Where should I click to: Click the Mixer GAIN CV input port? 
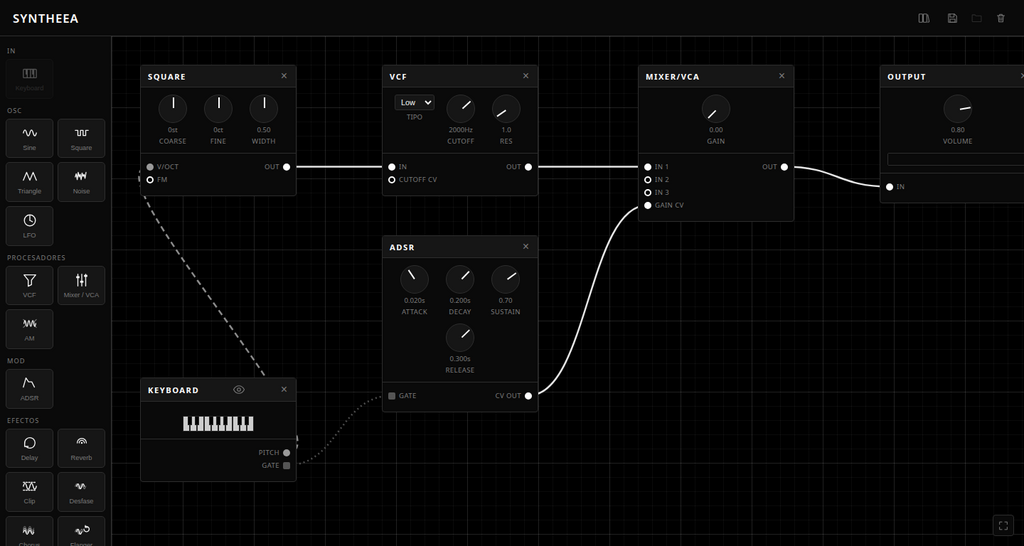(648, 205)
